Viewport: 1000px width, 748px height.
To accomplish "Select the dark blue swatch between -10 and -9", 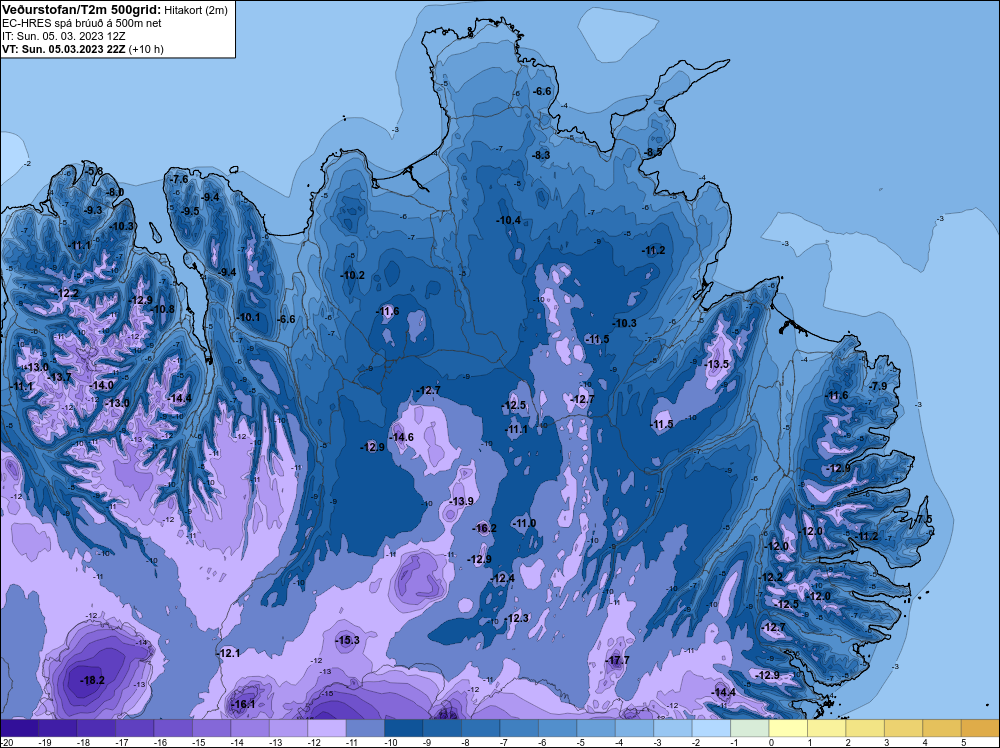I will [x=404, y=728].
